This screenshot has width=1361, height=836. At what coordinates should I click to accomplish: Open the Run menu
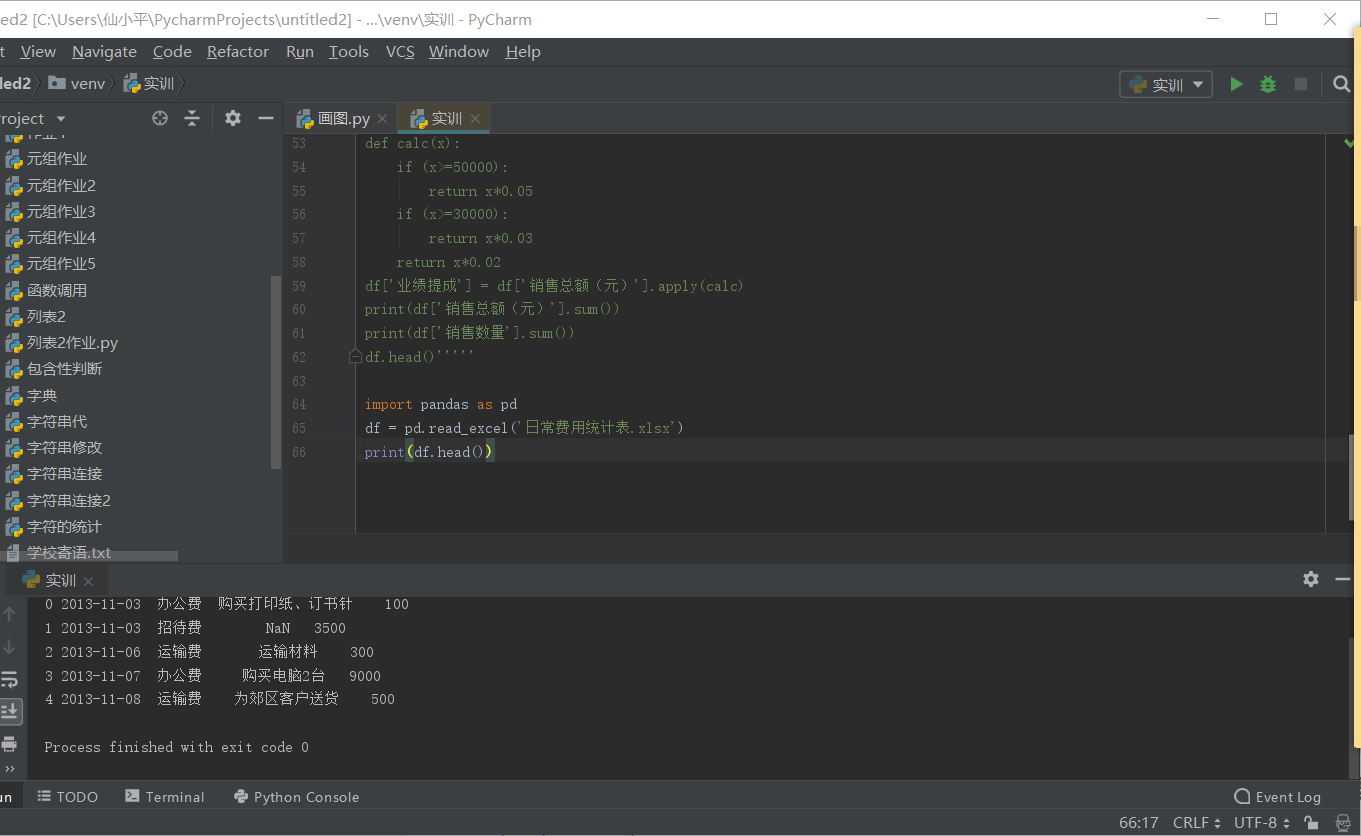pyautogui.click(x=300, y=52)
